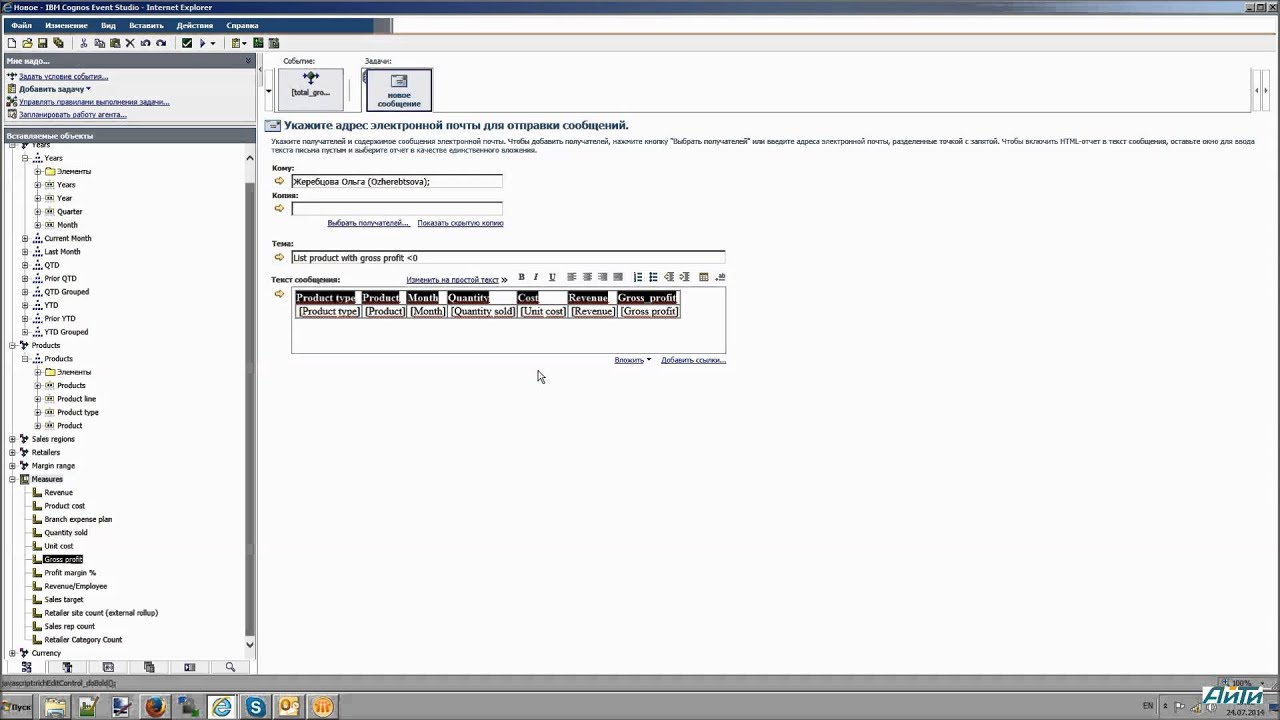This screenshot has width=1280, height=720.
Task: Click the empty Копия field
Action: (397, 208)
